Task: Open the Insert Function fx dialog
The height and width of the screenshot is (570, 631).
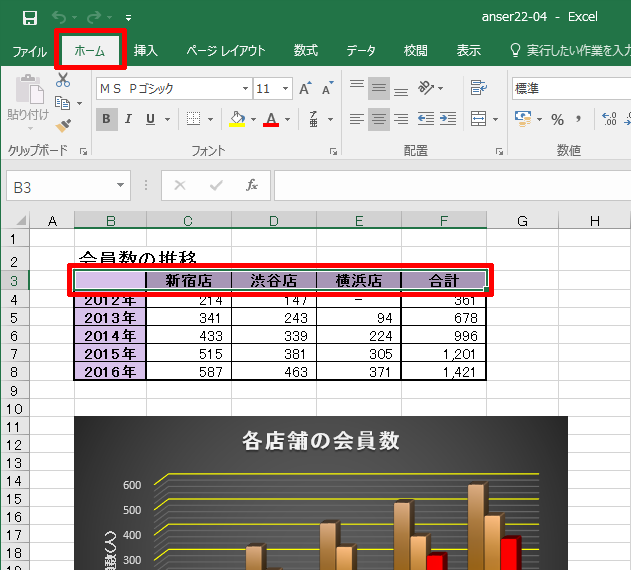Action: 252,186
